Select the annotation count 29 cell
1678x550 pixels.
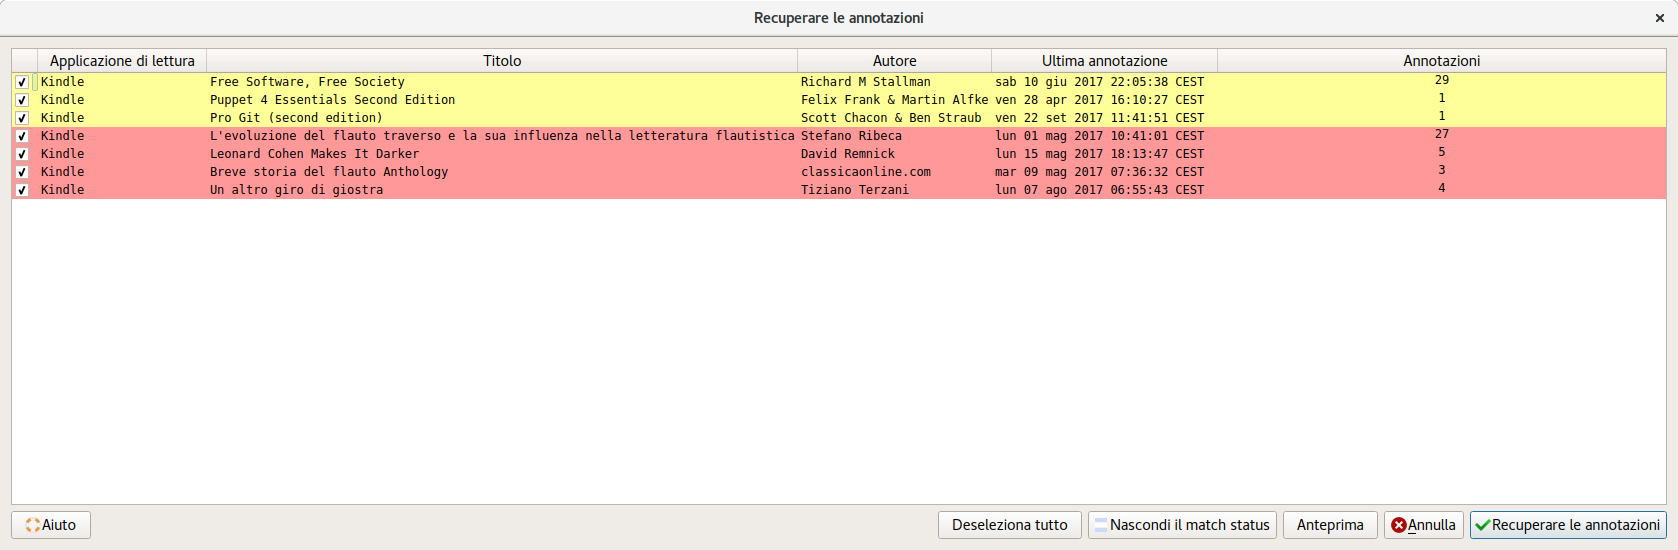[1441, 81]
